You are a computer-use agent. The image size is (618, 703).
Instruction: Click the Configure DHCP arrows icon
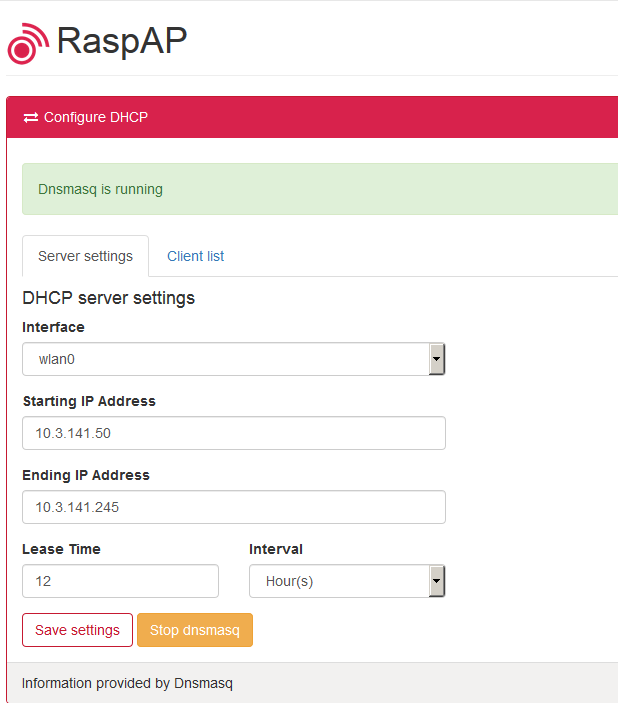(x=30, y=117)
